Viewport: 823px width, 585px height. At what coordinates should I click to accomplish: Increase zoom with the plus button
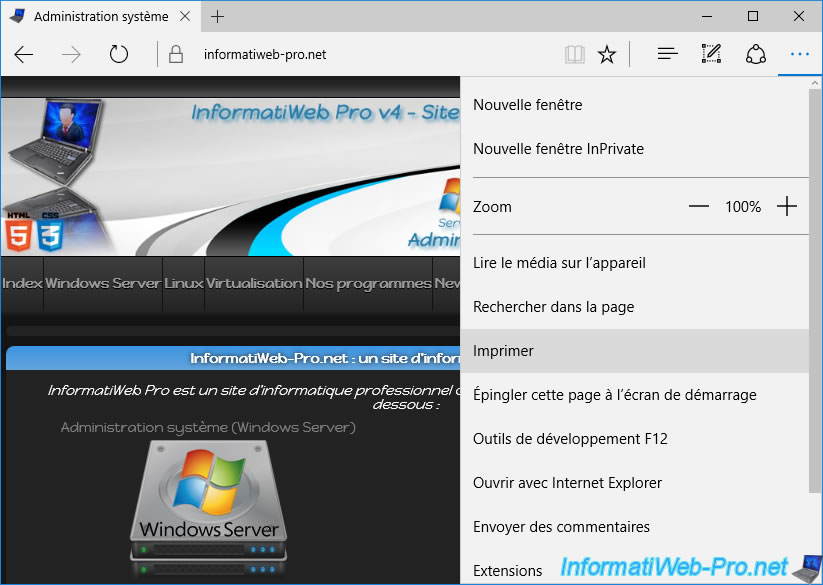tap(787, 207)
